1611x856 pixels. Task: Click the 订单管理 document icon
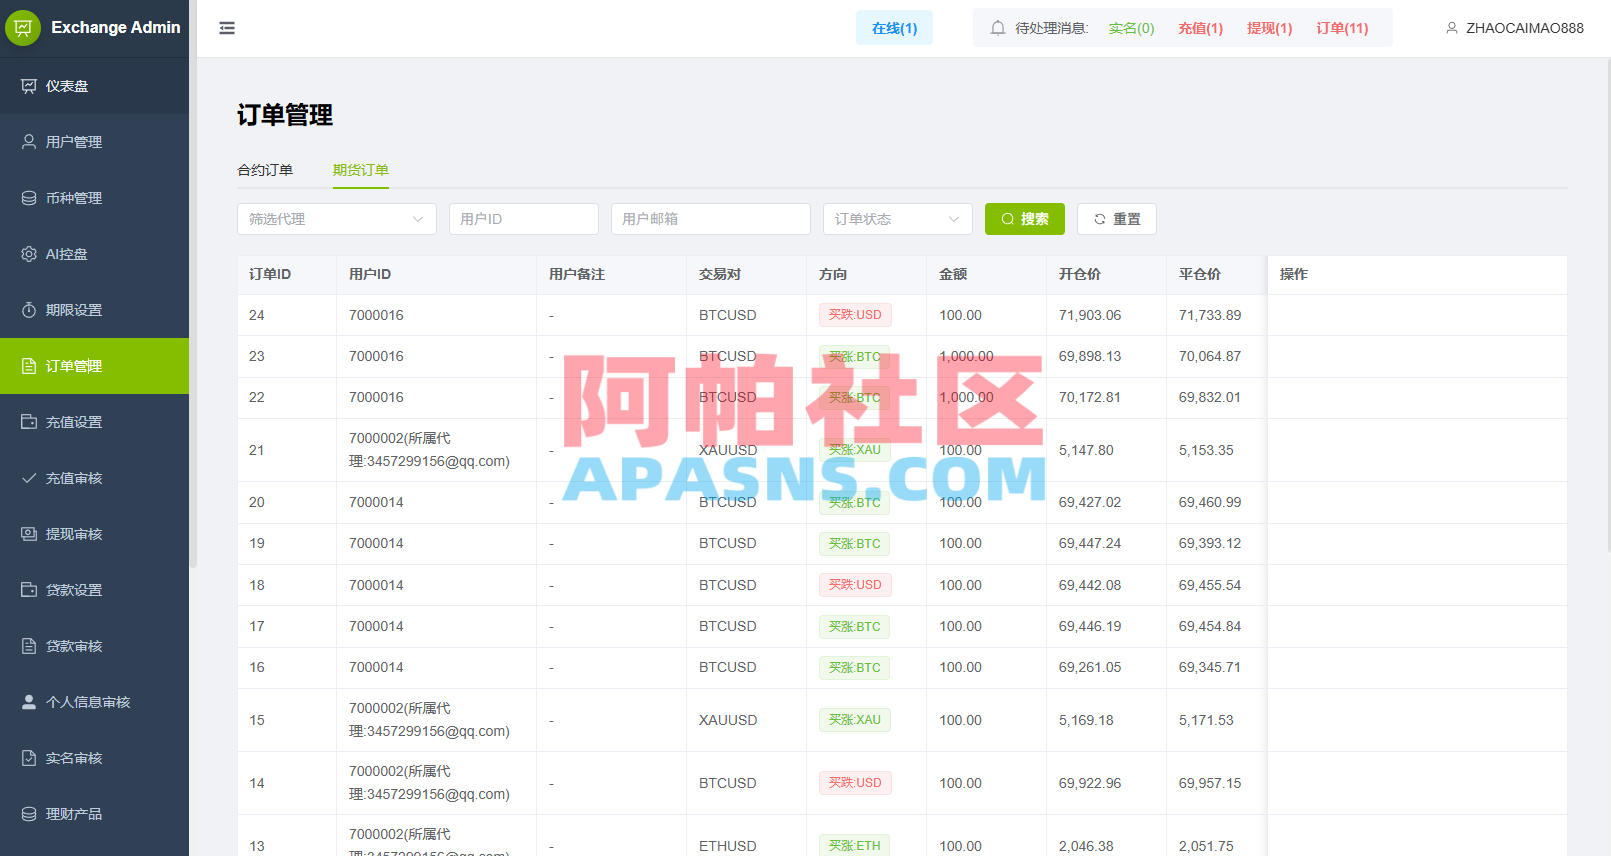pyautogui.click(x=29, y=366)
